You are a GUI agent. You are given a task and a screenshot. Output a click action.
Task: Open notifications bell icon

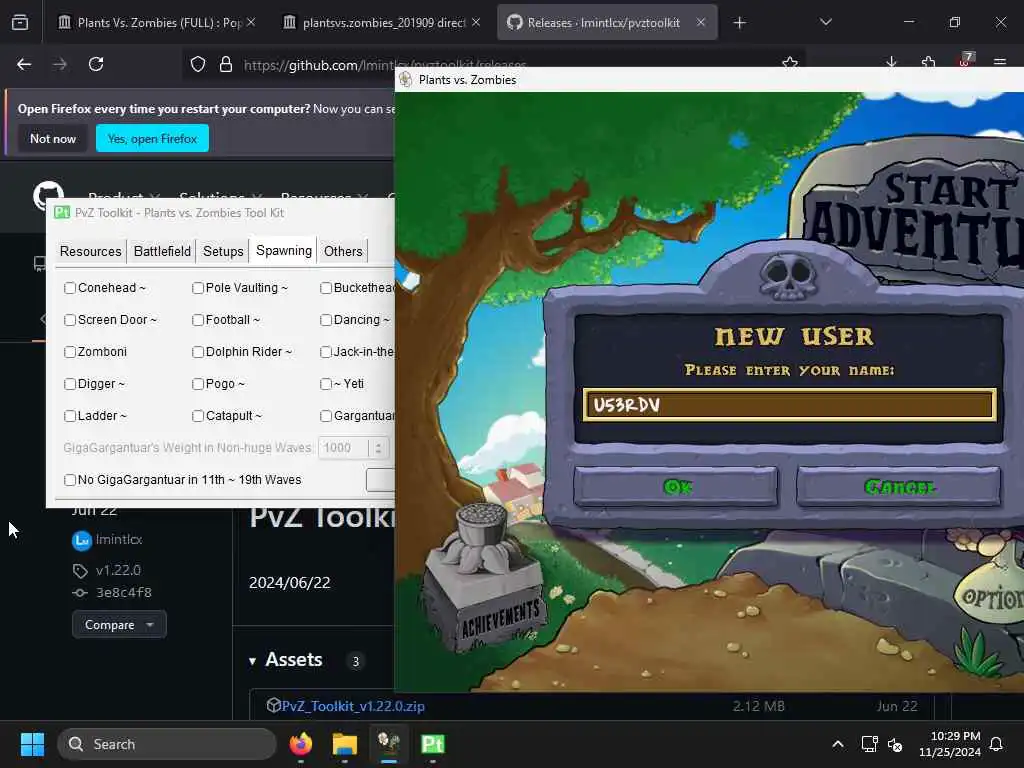click(997, 744)
